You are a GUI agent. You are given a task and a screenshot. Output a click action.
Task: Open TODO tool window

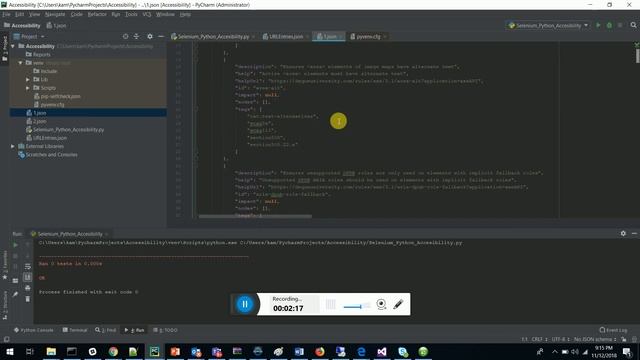[x=165, y=330]
